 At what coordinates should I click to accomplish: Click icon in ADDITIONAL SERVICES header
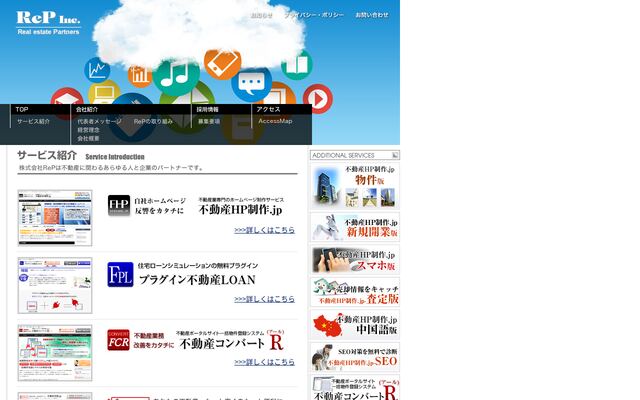coord(395,155)
